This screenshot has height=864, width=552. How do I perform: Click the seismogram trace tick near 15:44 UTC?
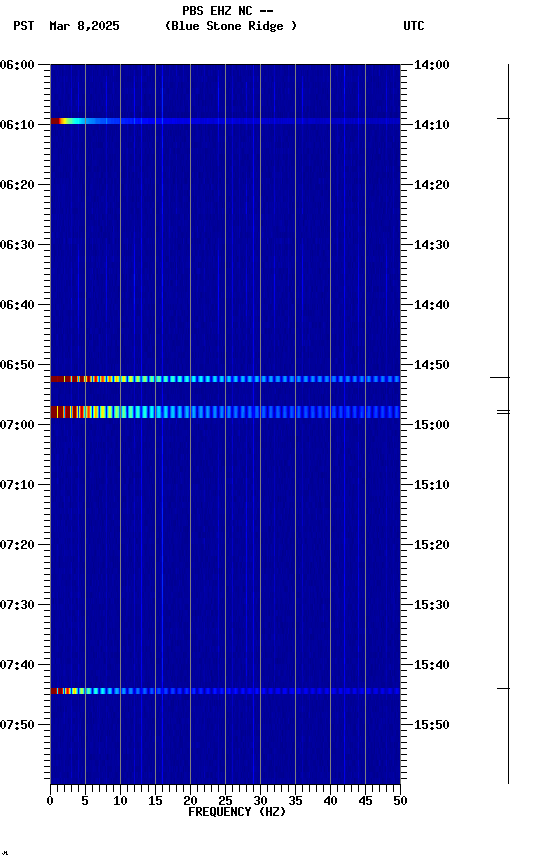503,689
